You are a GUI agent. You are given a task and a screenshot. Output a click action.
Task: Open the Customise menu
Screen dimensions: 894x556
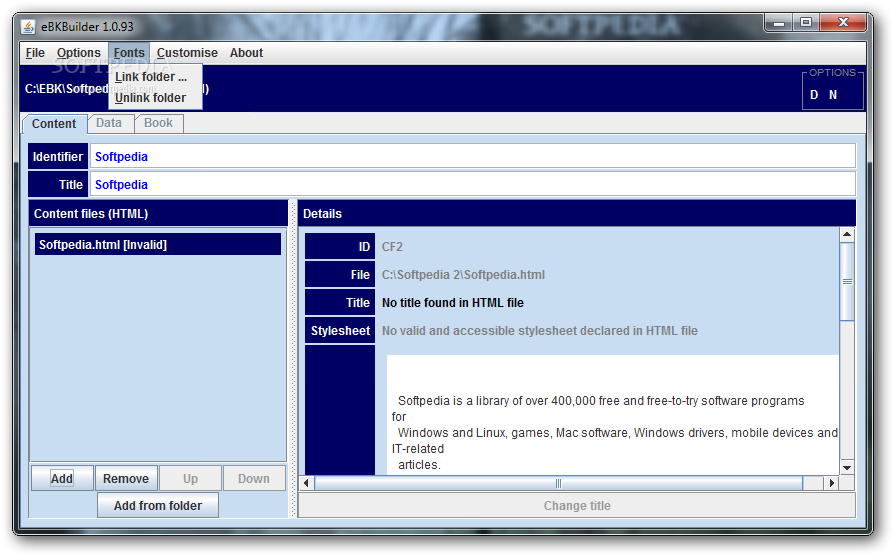pos(187,53)
